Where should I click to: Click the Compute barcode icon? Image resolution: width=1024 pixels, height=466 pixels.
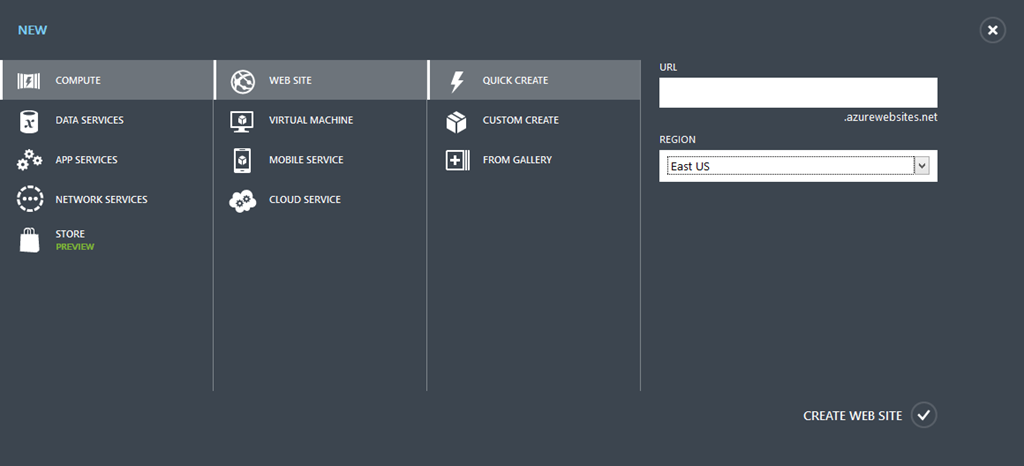[29, 81]
